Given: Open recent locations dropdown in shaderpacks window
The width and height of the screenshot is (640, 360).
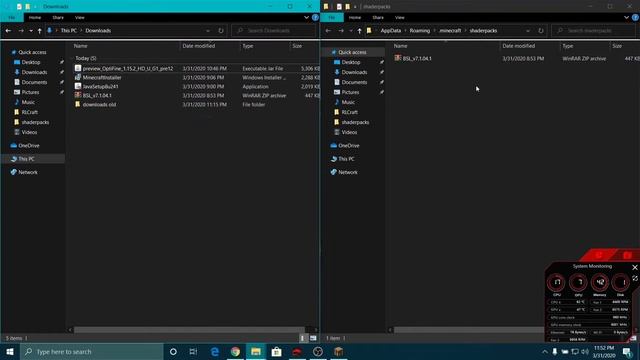Looking at the screenshot, I should point(351,31).
